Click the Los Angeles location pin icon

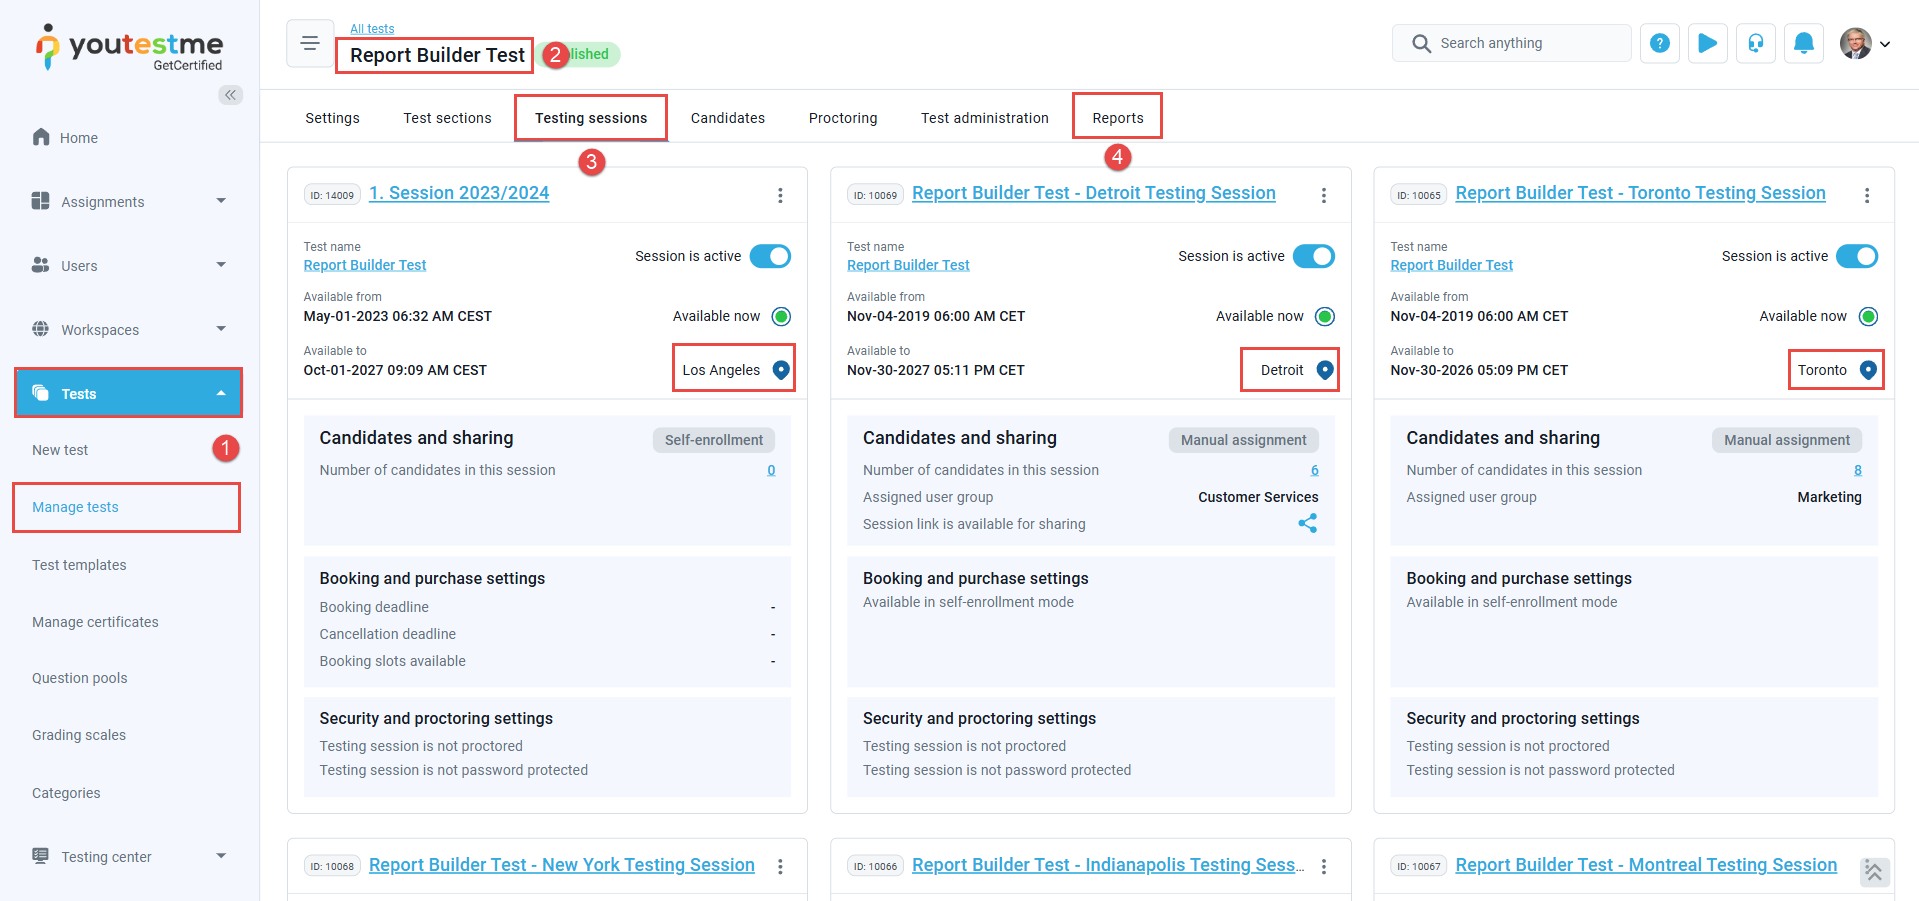(781, 370)
